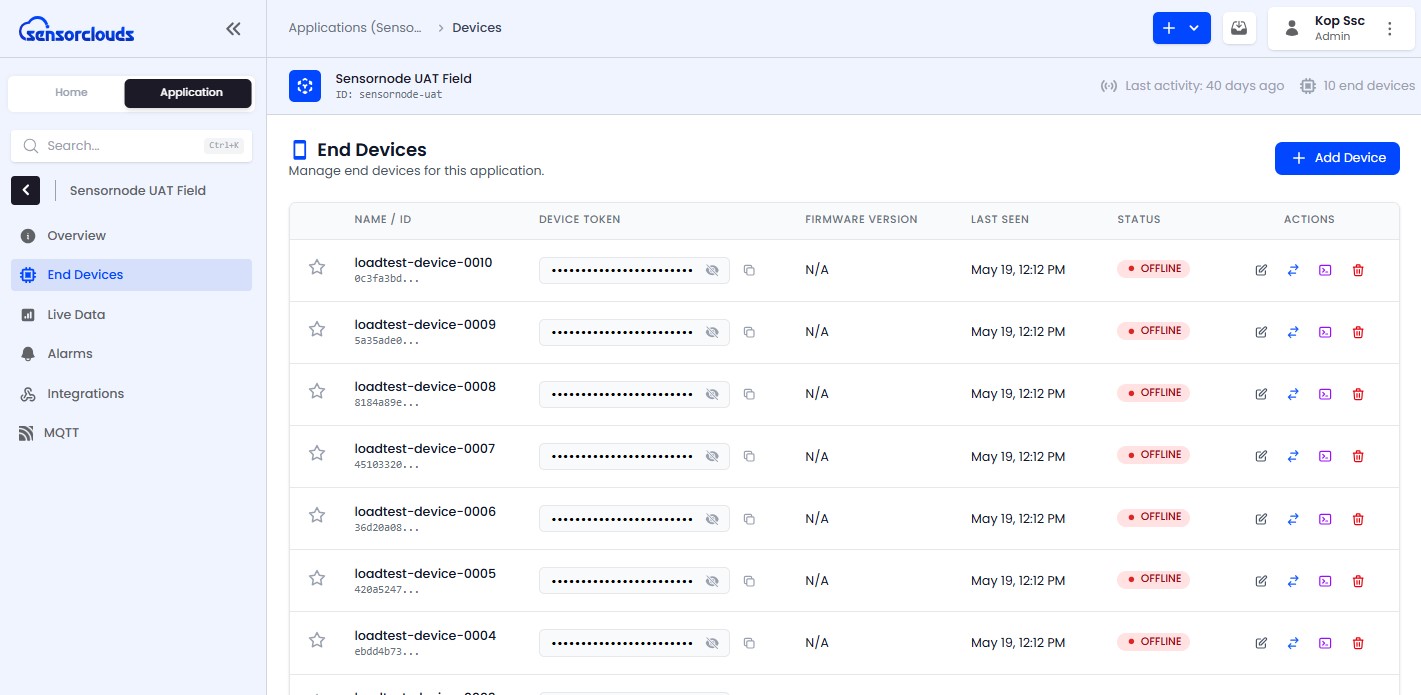Open terminal console for loadtest-device-0010
Image resolution: width=1421 pixels, height=695 pixels.
point(1325,270)
